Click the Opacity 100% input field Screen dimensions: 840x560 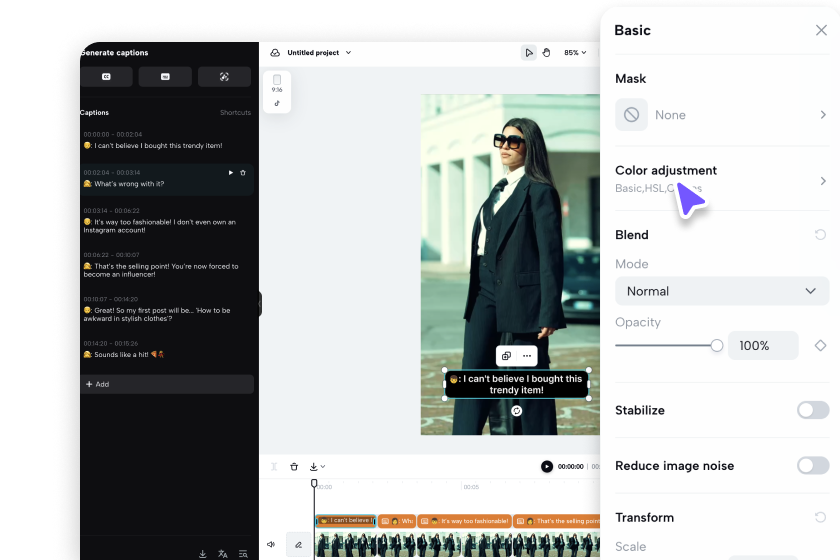click(763, 346)
